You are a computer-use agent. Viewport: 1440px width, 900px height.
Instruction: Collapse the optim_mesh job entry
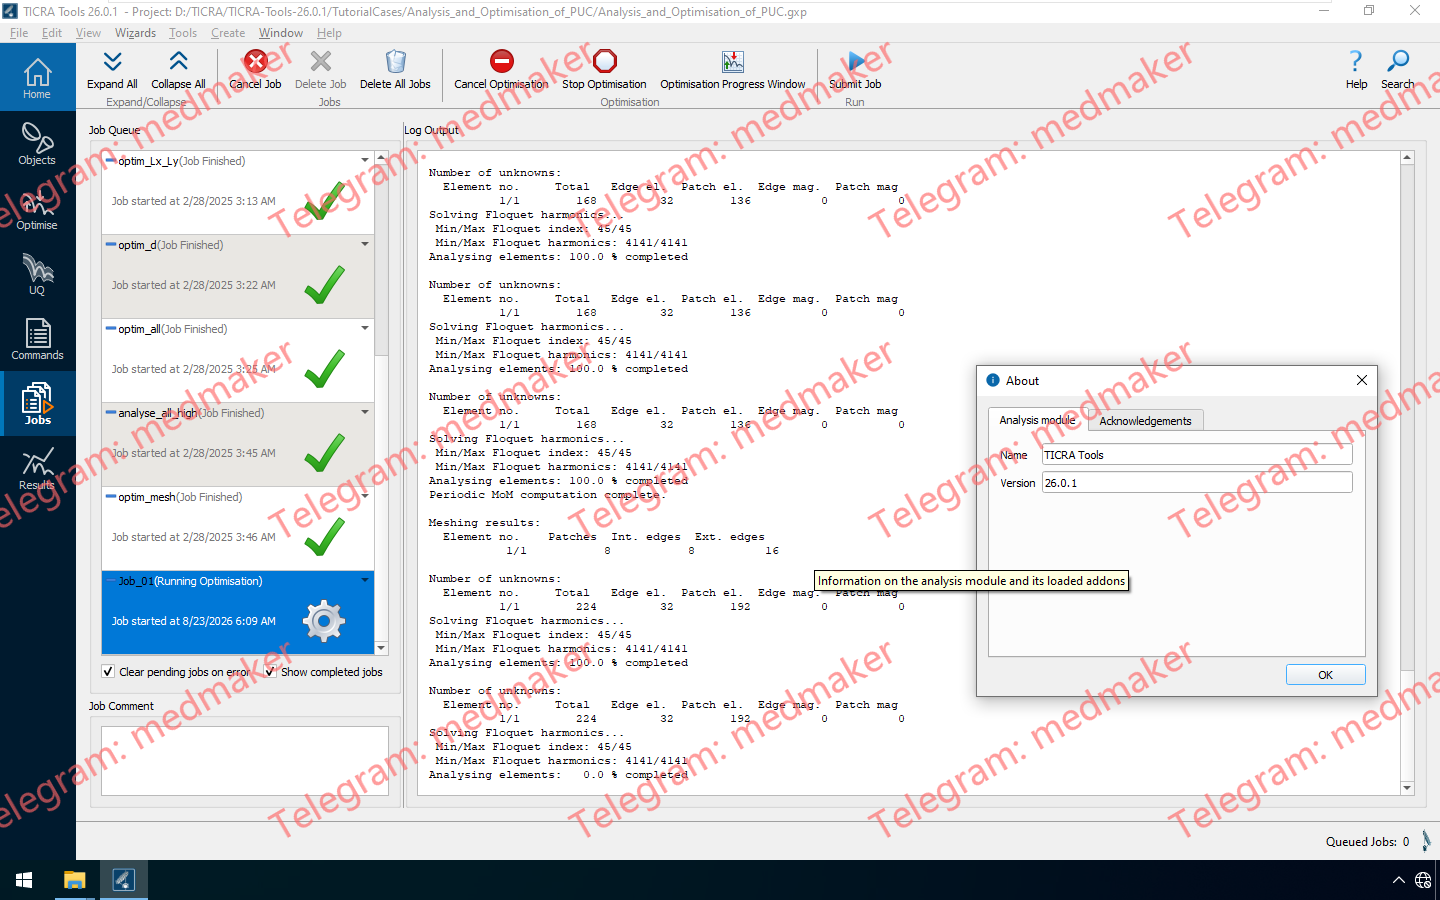tap(110, 497)
